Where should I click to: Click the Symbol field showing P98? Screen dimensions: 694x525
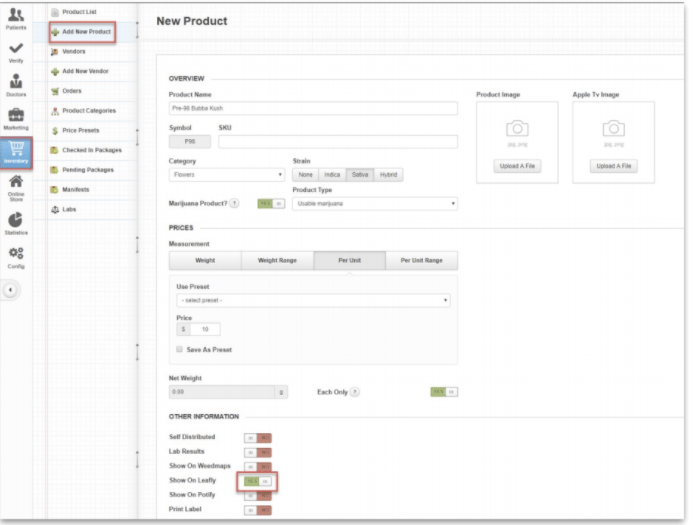190,142
